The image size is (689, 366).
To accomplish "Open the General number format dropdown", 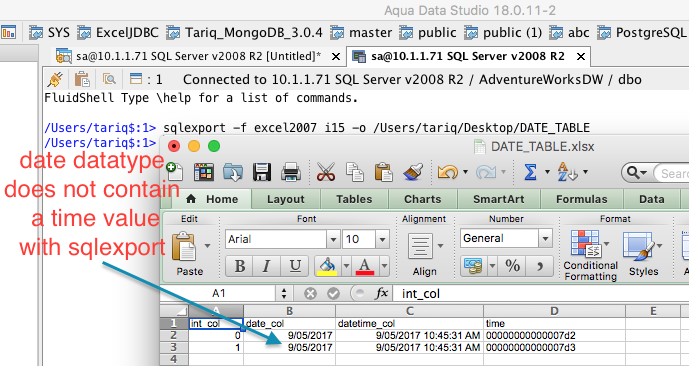I will [545, 239].
